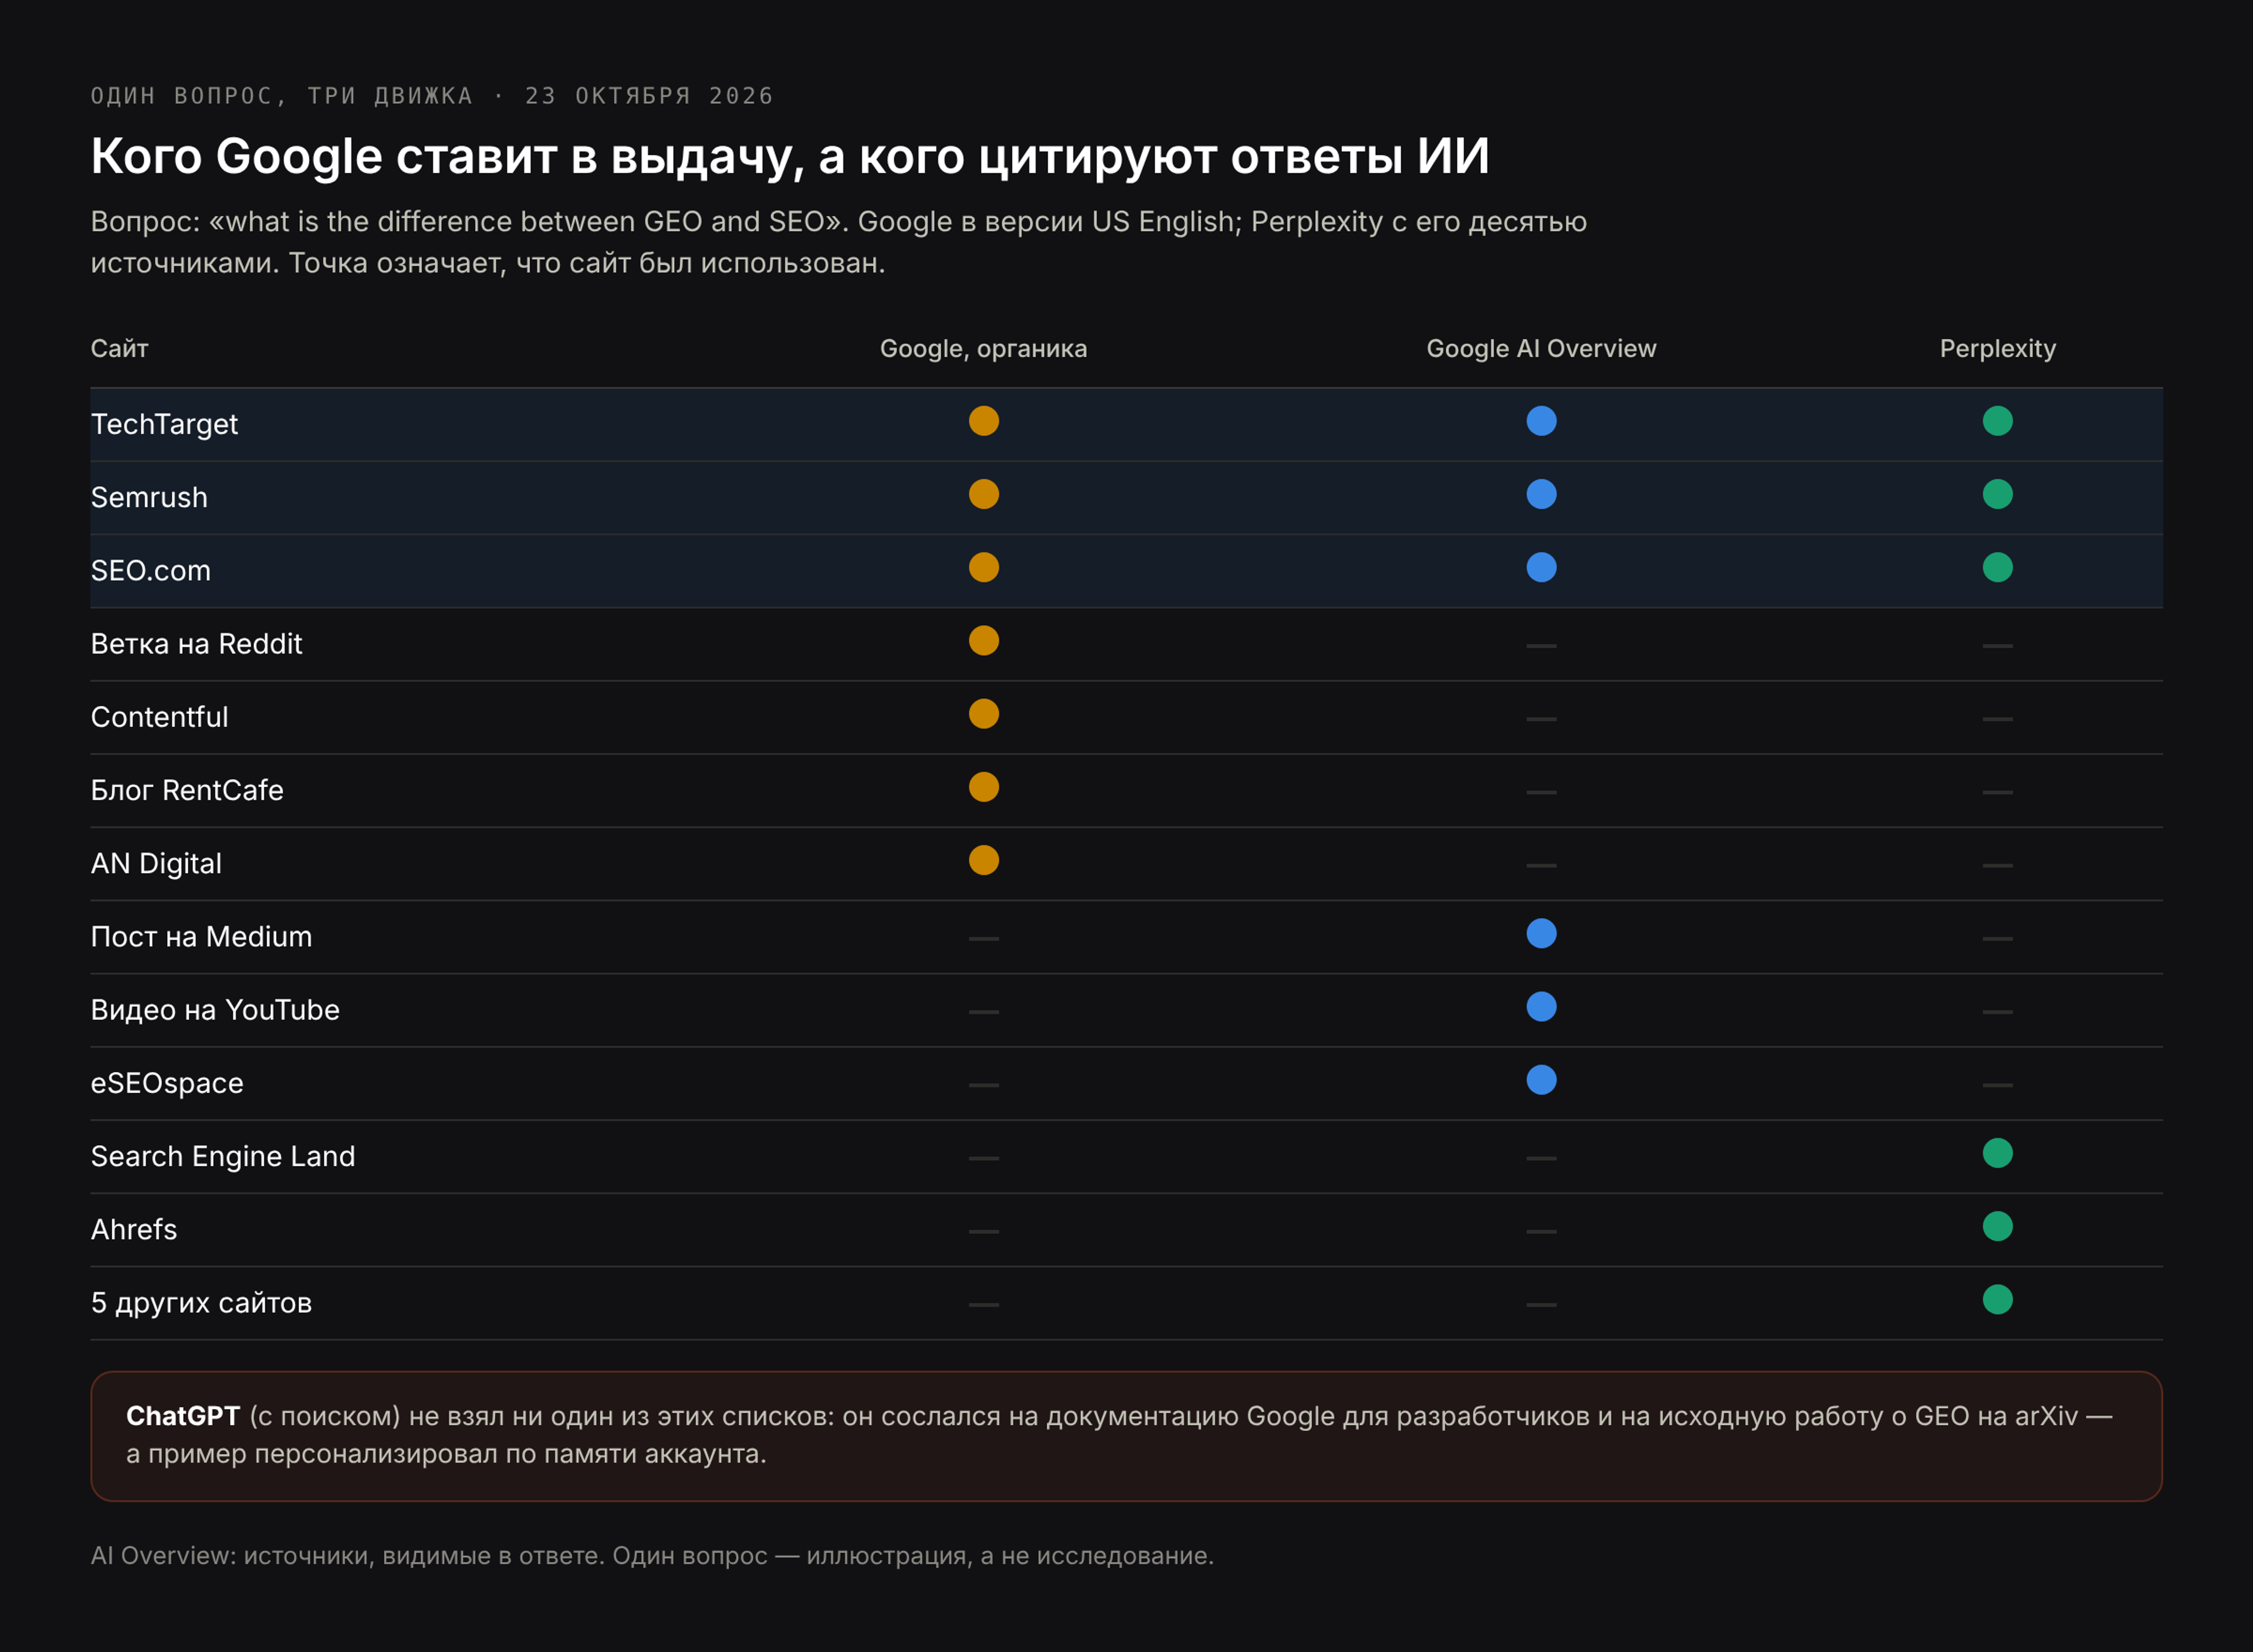Select the Видео на YouTube row label
This screenshot has width=2253, height=1652.
pyautogui.click(x=215, y=1009)
